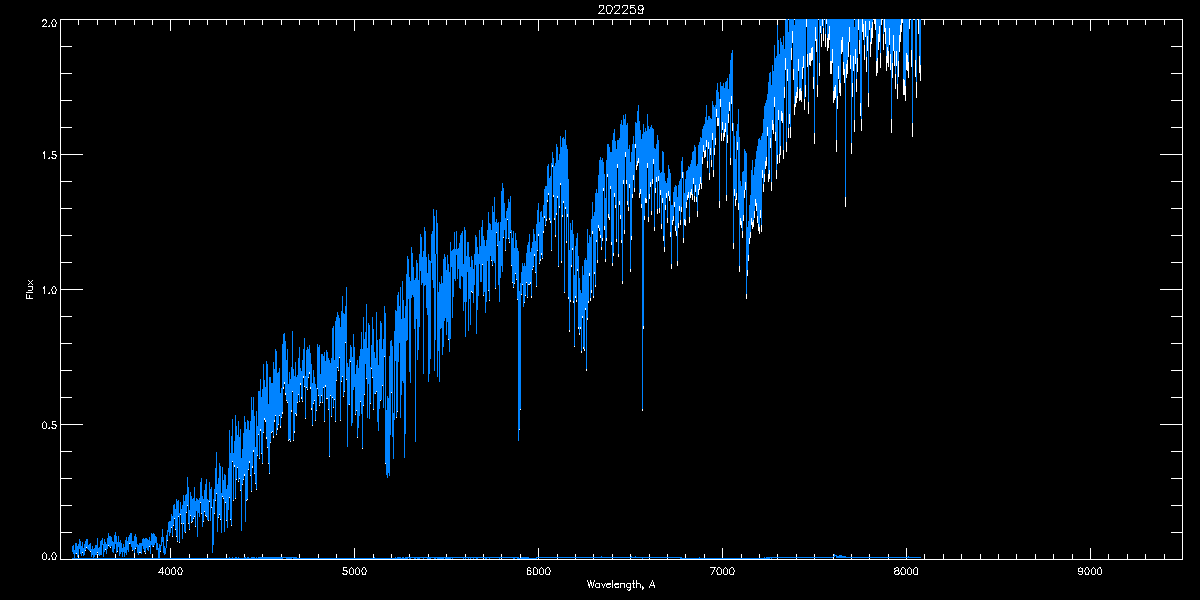
Task: Click the 6000 x-axis tick label
Action: click(538, 572)
